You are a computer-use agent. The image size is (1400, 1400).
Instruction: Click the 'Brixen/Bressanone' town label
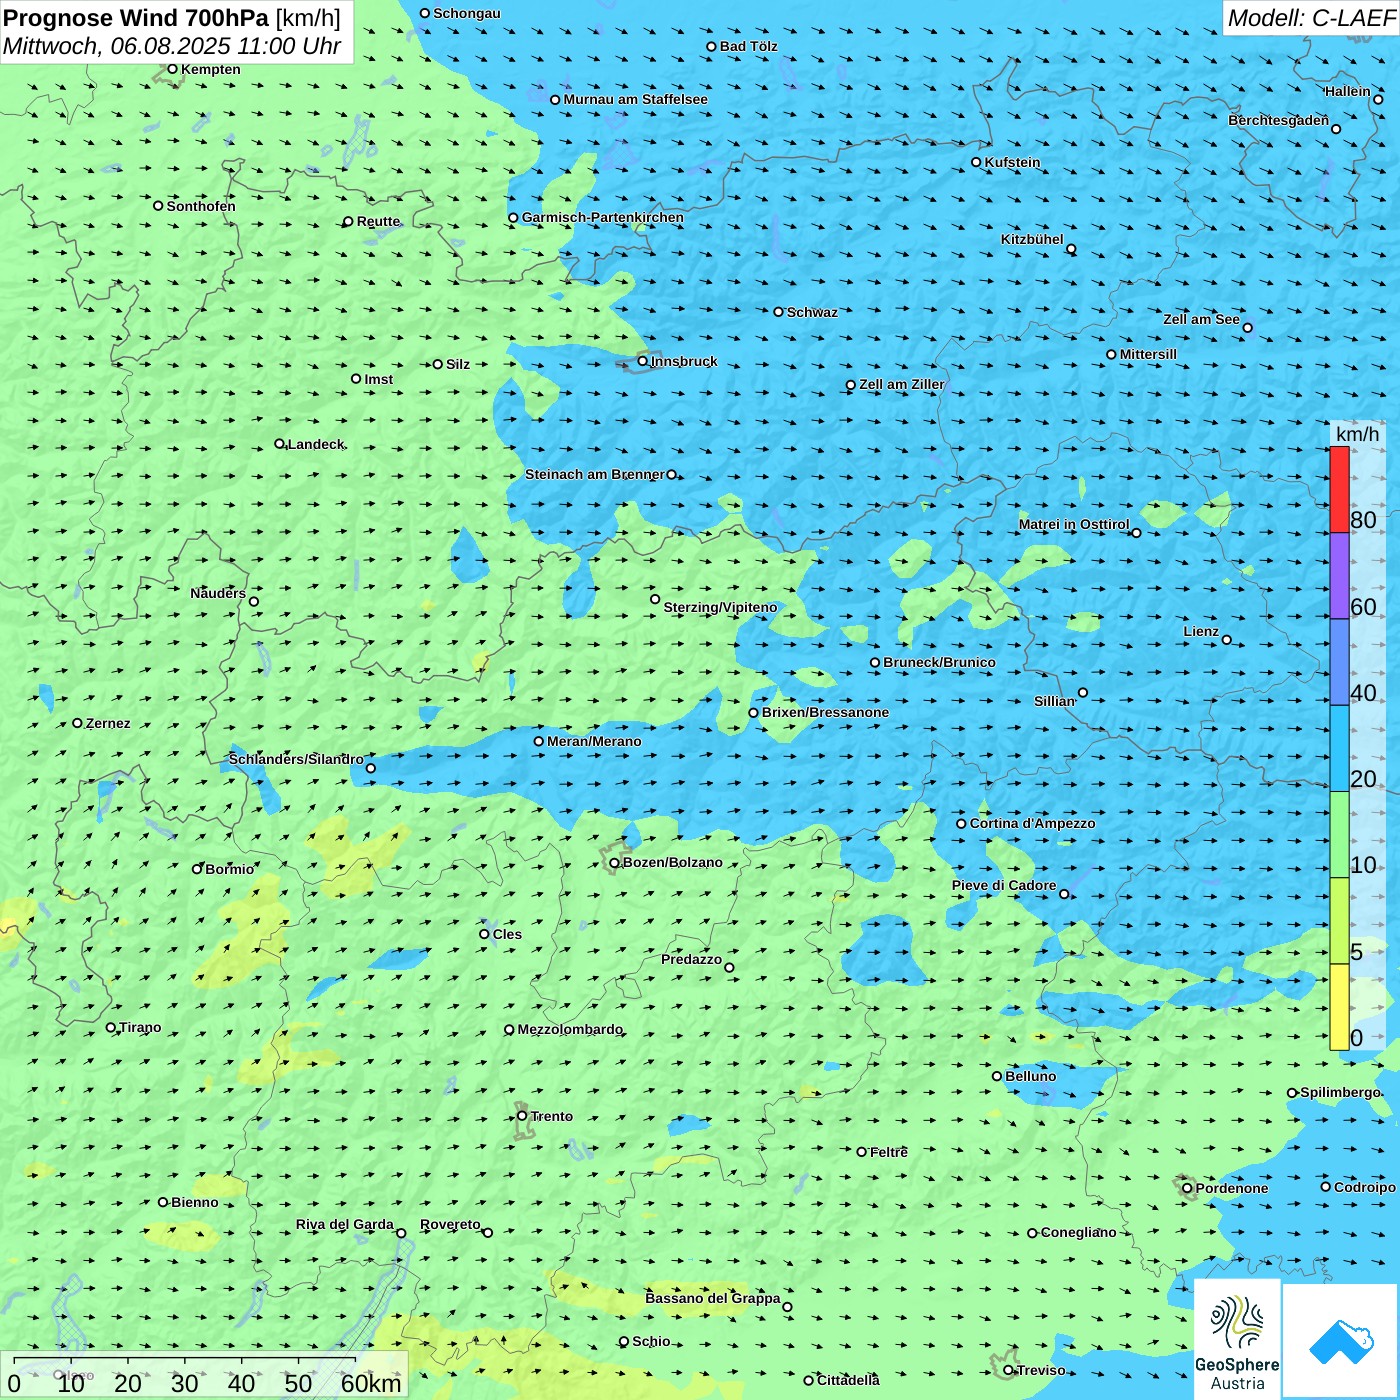(x=825, y=713)
